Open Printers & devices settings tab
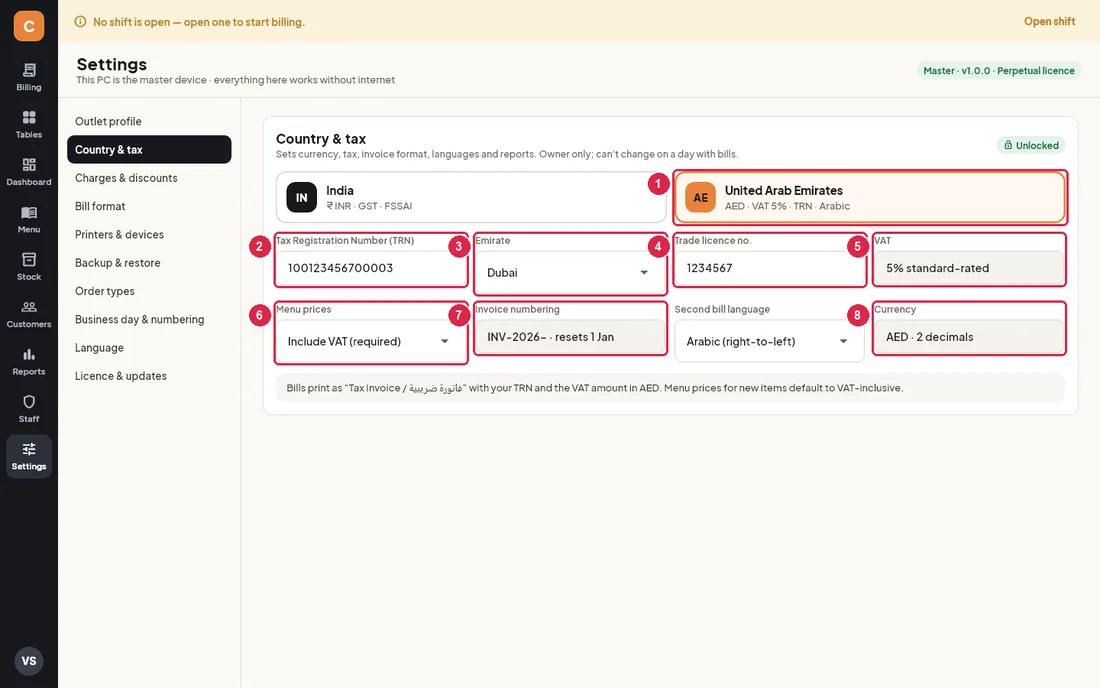1100x688 pixels. [x=149, y=234]
